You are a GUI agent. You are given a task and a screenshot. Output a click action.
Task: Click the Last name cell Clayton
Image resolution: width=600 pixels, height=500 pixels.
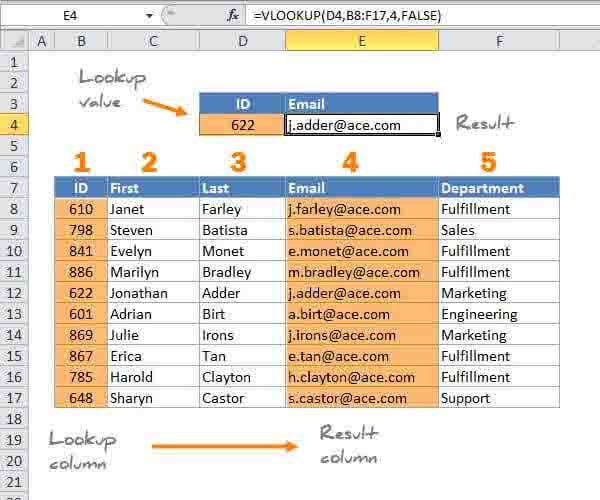242,377
